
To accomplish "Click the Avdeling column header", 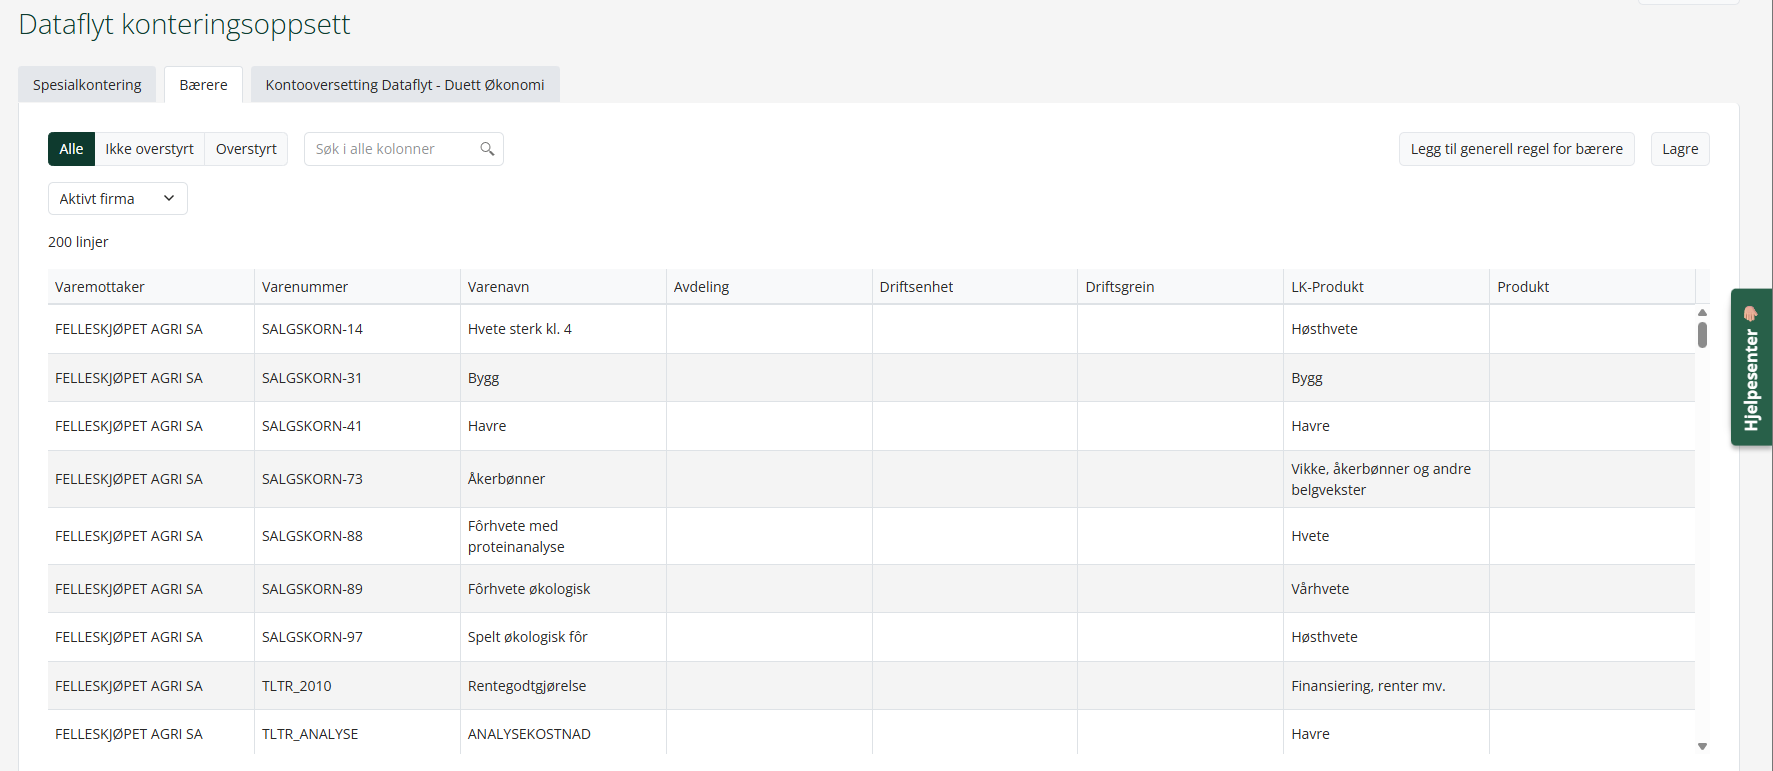I will point(769,287).
